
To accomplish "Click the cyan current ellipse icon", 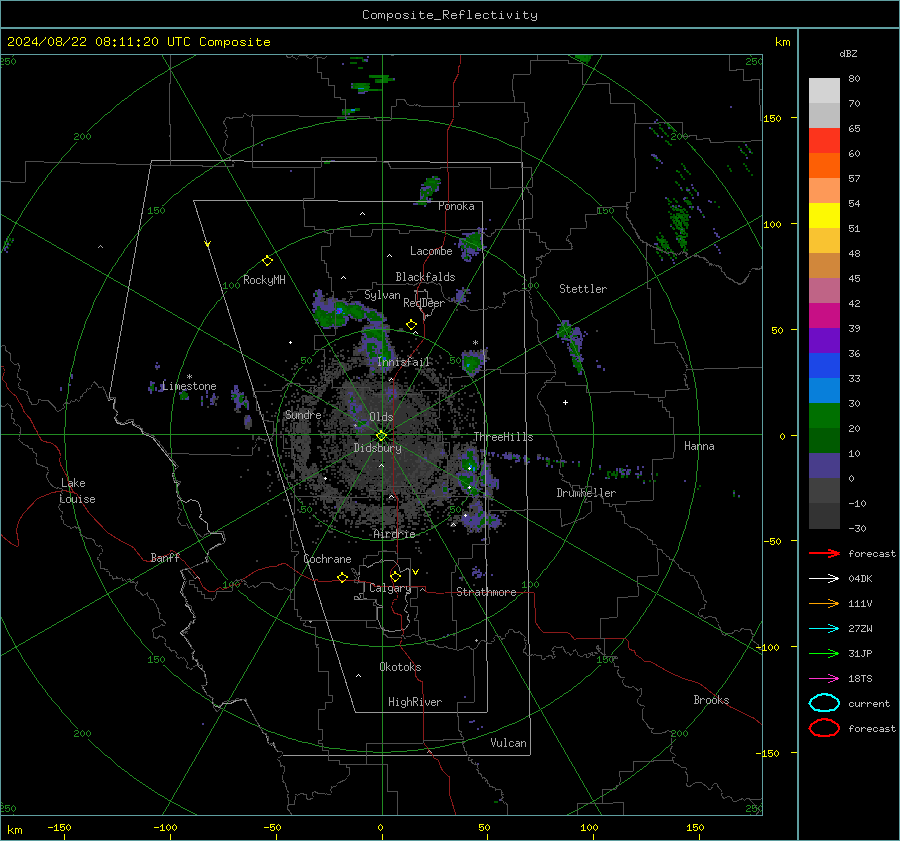I will click(824, 703).
